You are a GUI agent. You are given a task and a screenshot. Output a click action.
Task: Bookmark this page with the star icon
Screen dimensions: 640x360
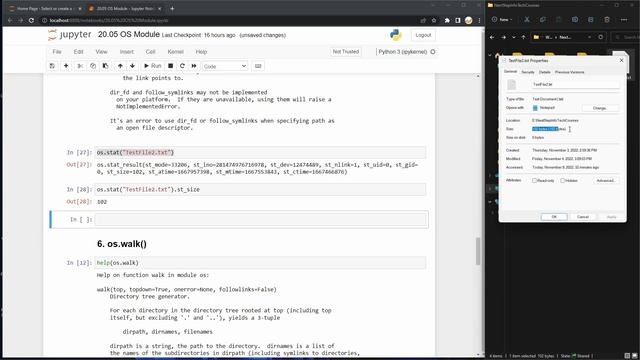click(x=434, y=20)
